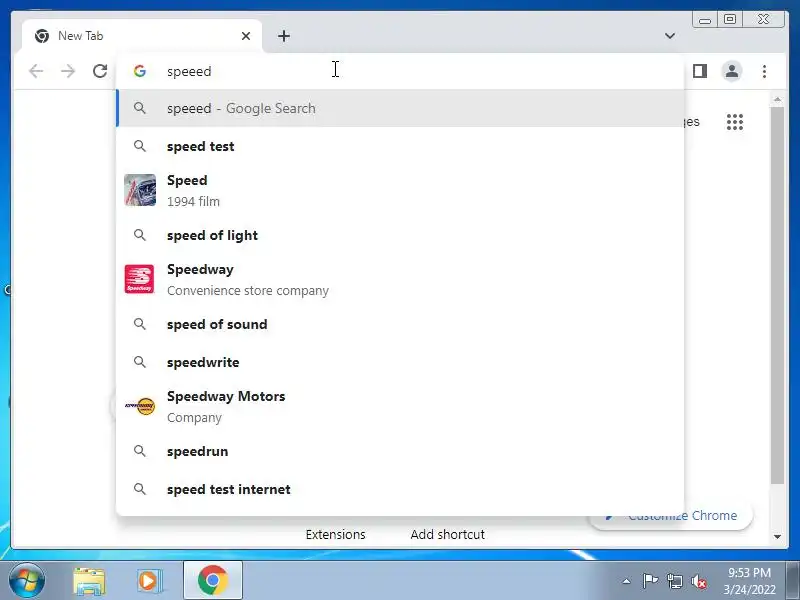Click the page's vertical scrollbar
Screen dimensions: 800x600
(x=777, y=294)
